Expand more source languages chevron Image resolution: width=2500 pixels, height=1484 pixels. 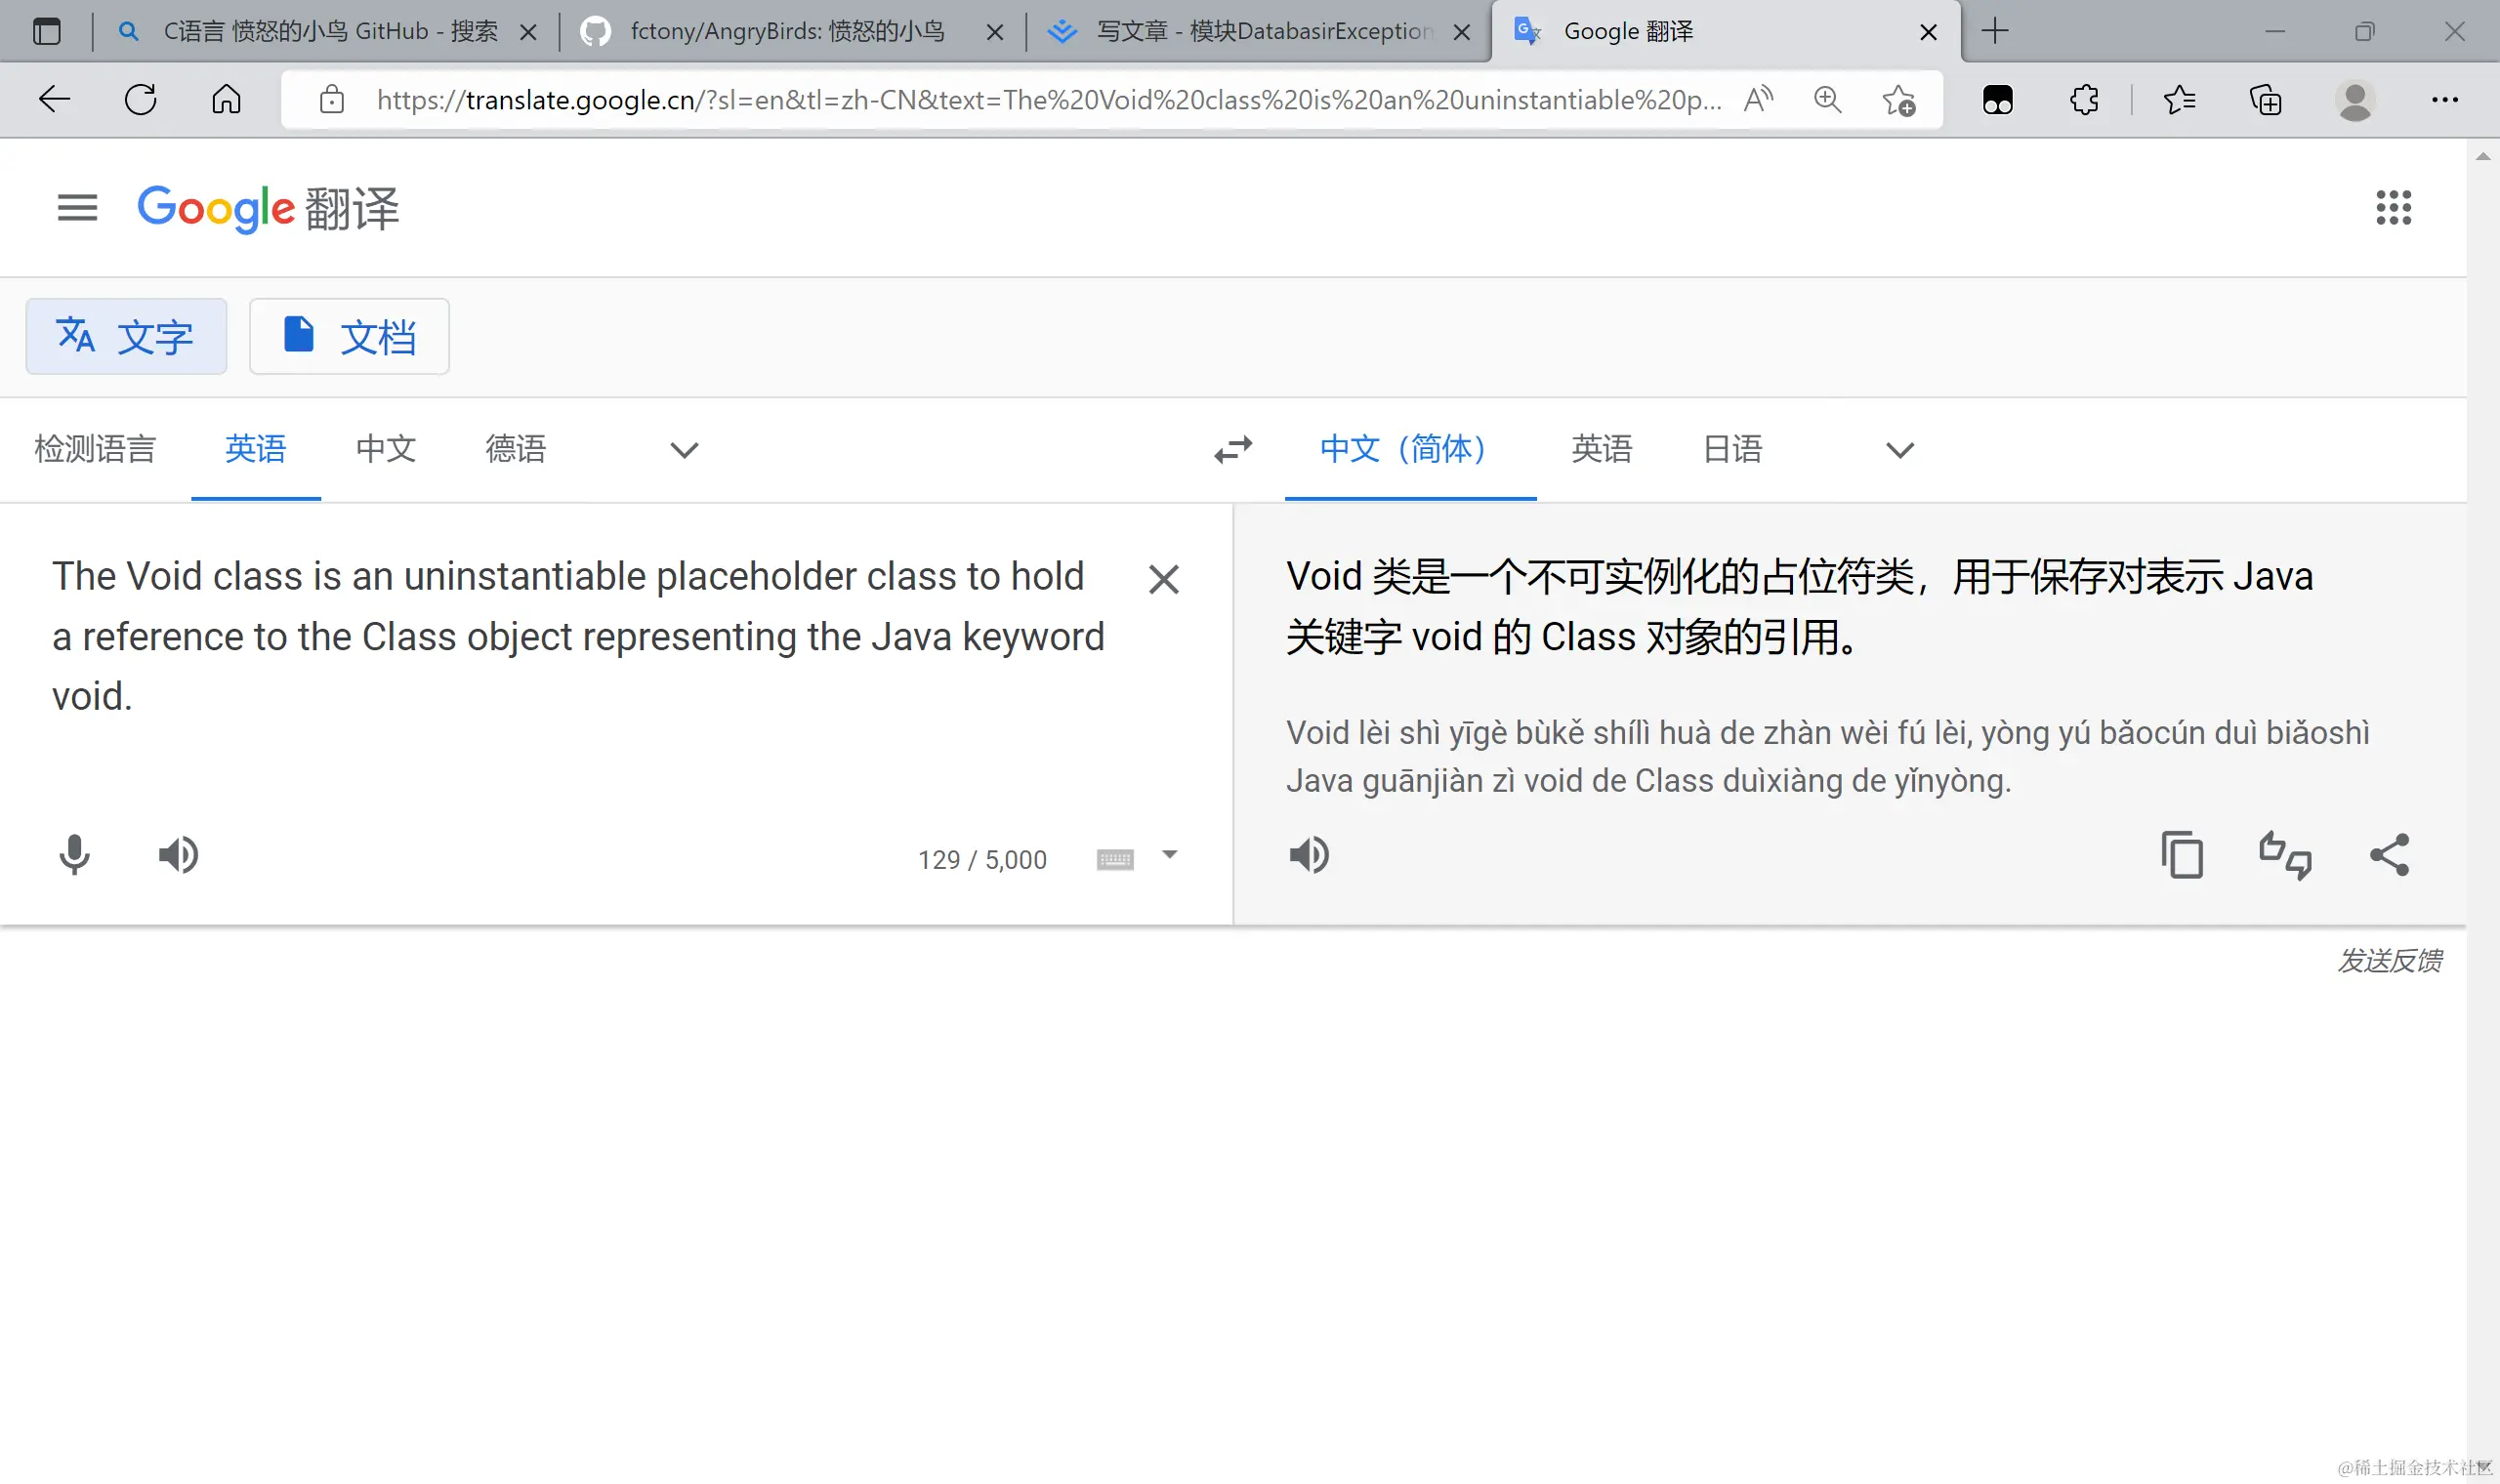pos(684,451)
